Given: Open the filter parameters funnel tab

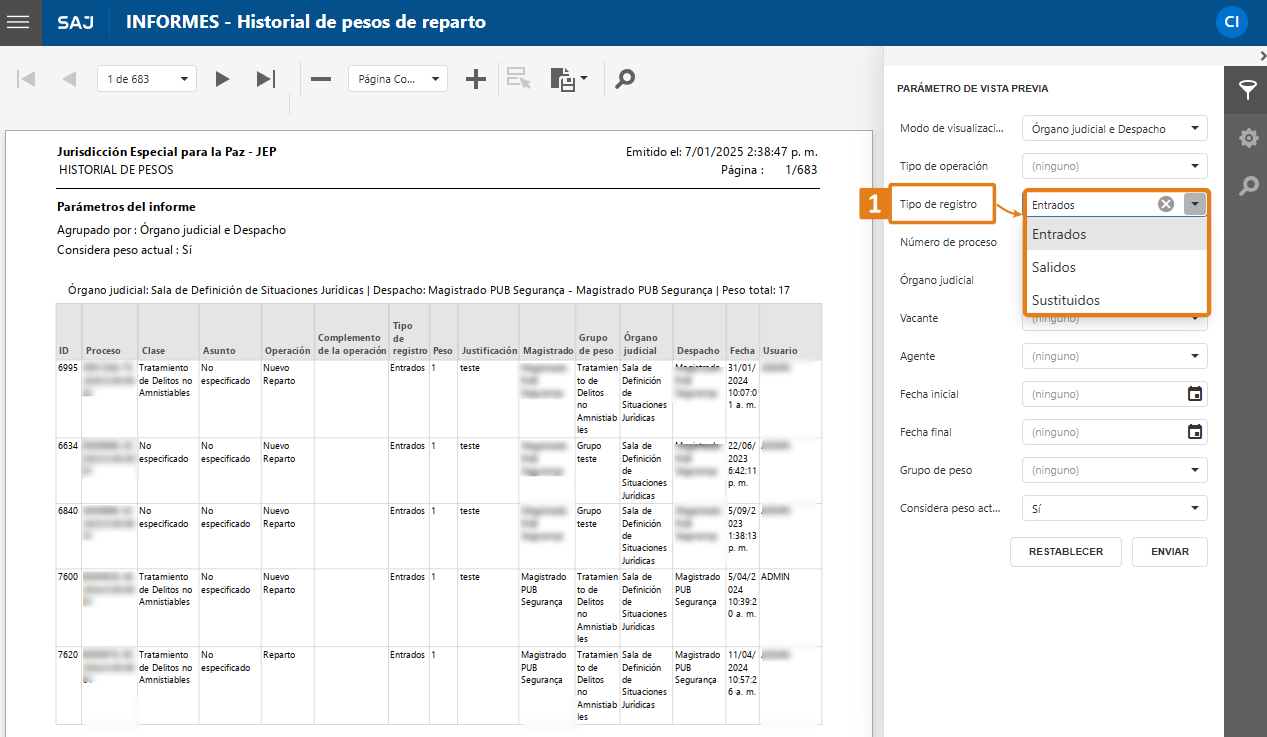Looking at the screenshot, I should pos(1247,90).
